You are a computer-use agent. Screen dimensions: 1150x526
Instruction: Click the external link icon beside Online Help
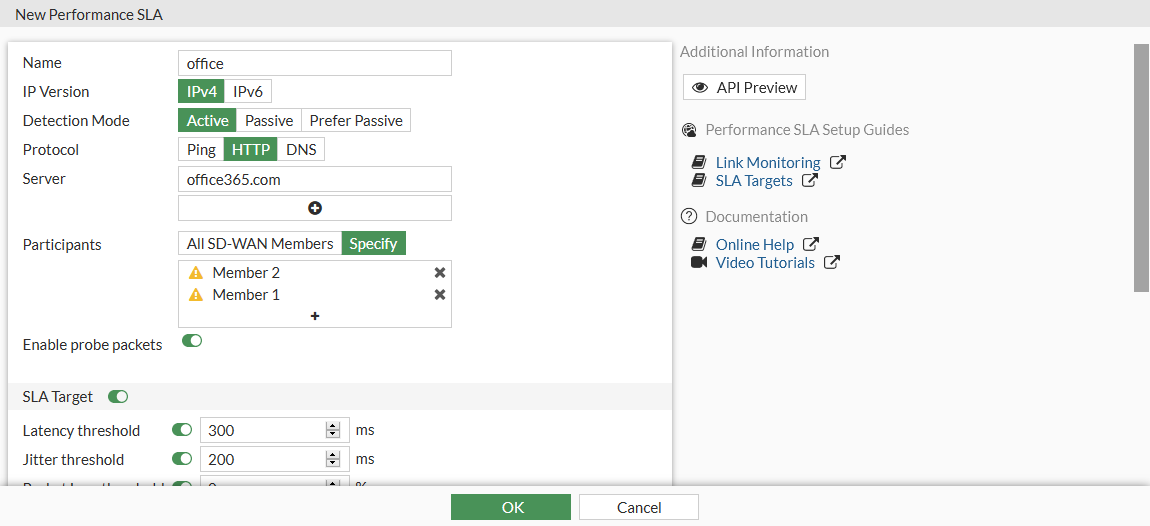point(812,244)
